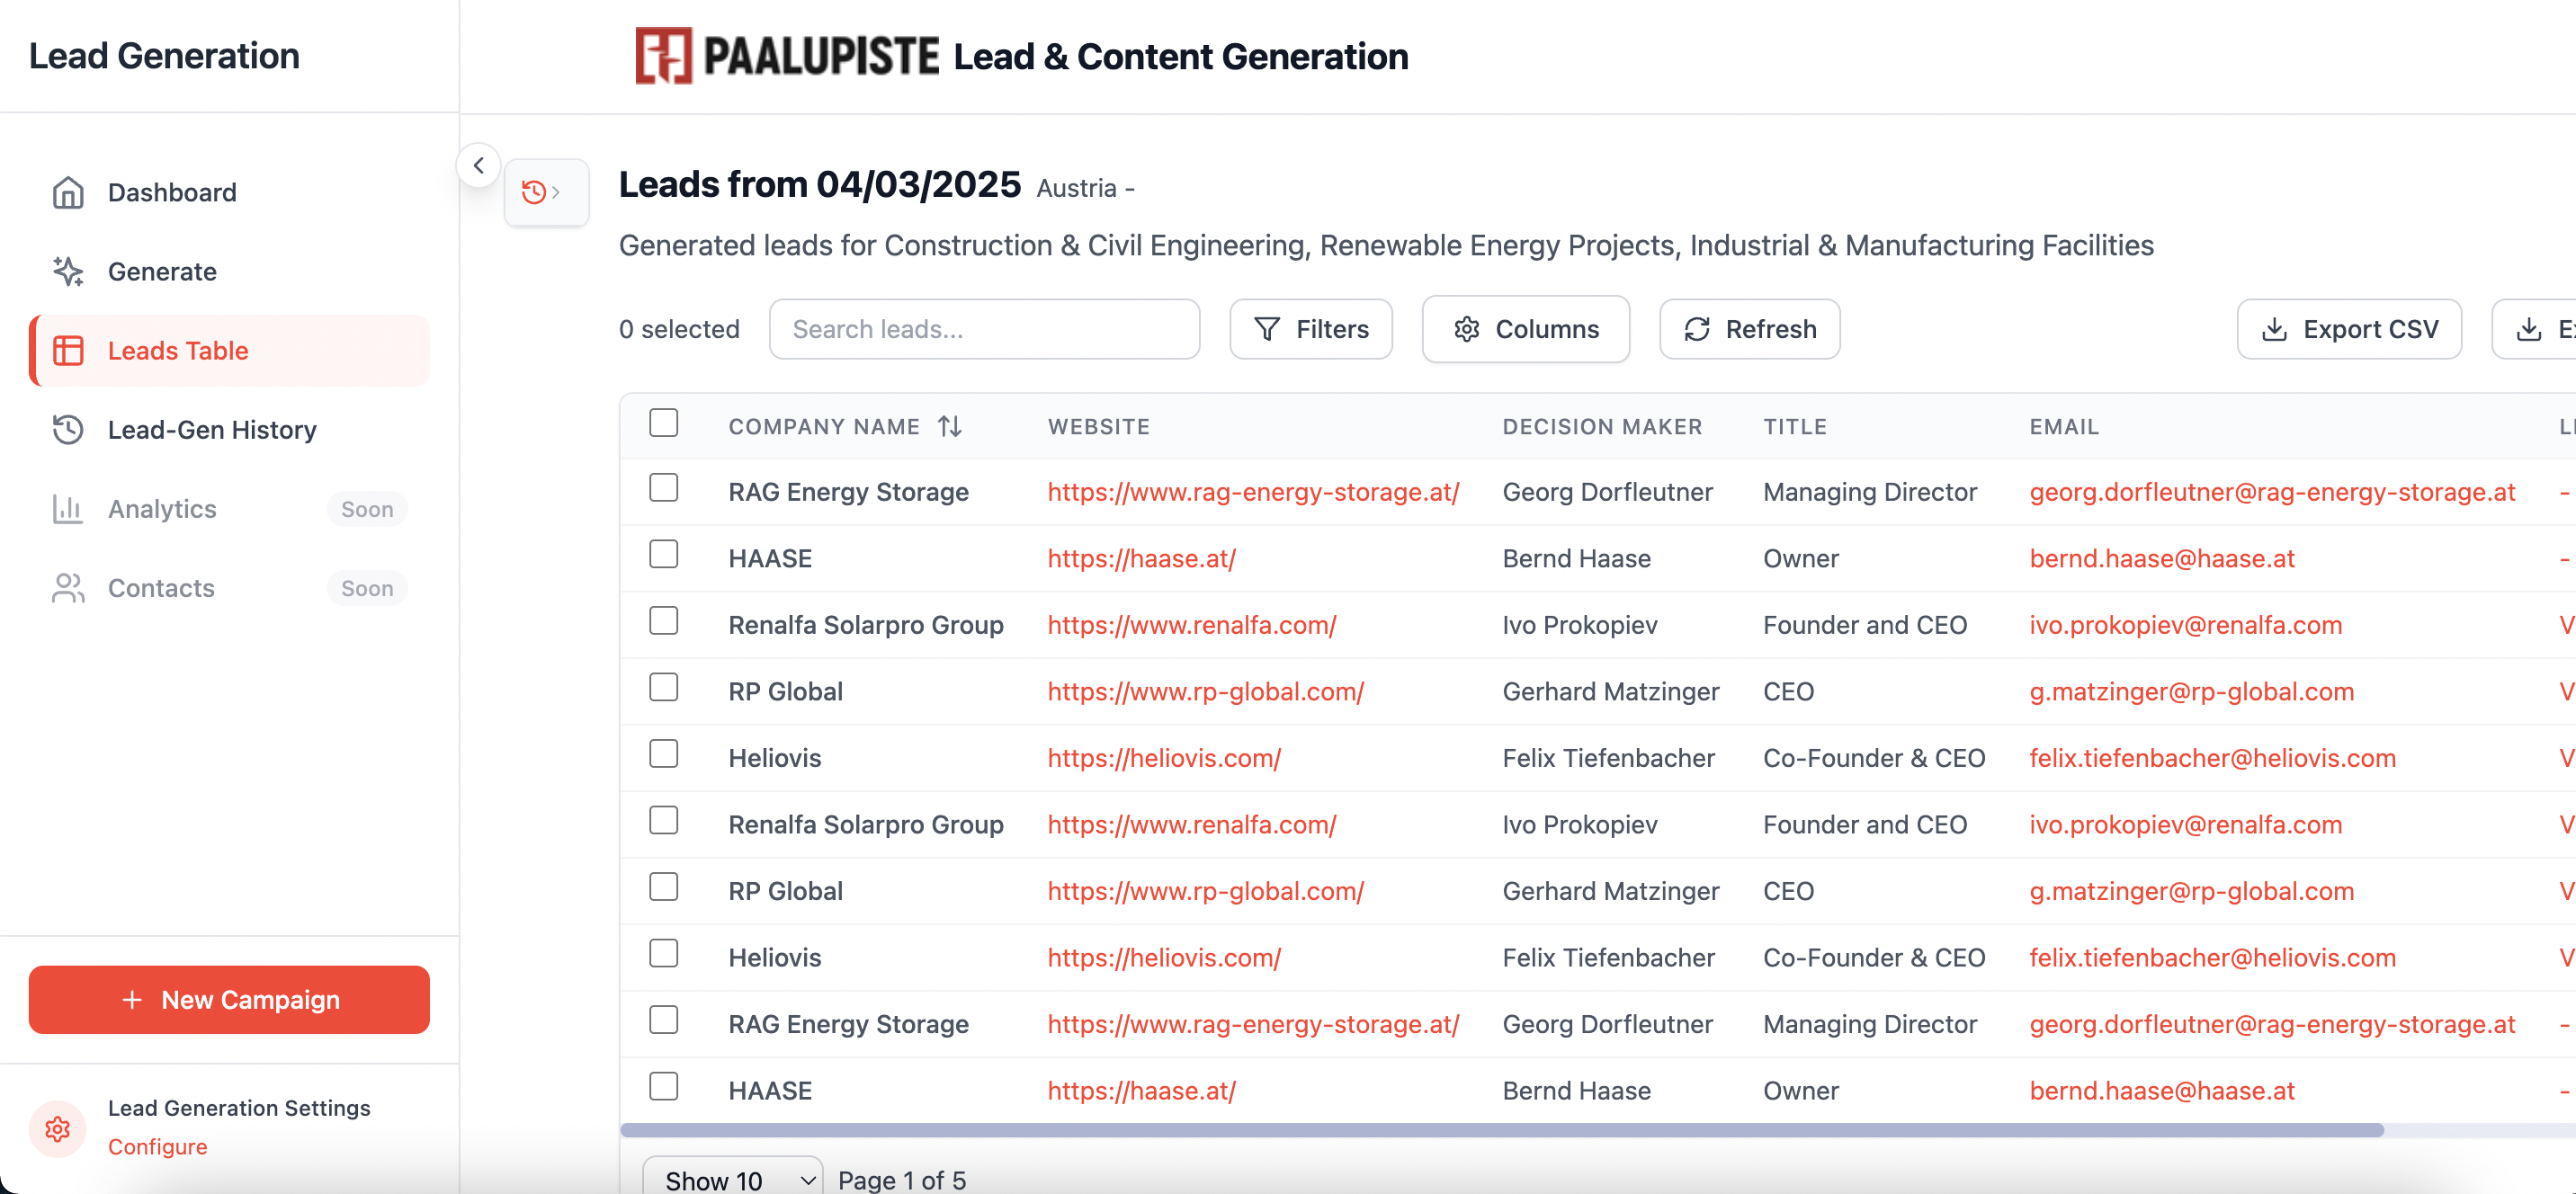Open the Show 10 rows dropdown
Screen dimensions: 2576x1194
(732, 1178)
